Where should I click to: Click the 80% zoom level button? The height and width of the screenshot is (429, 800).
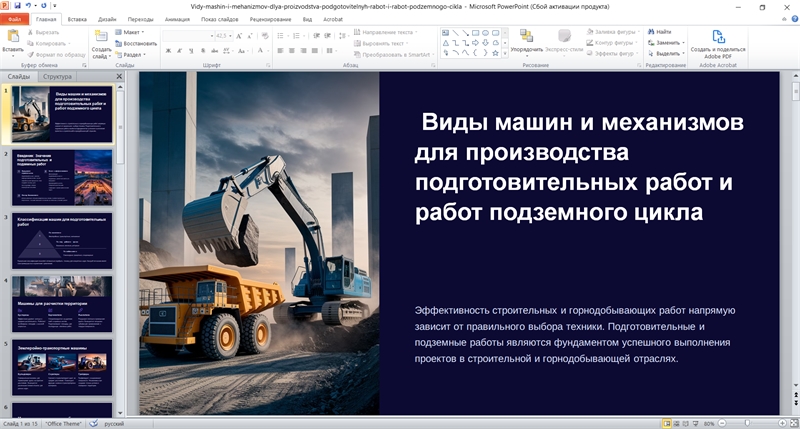[709, 423]
